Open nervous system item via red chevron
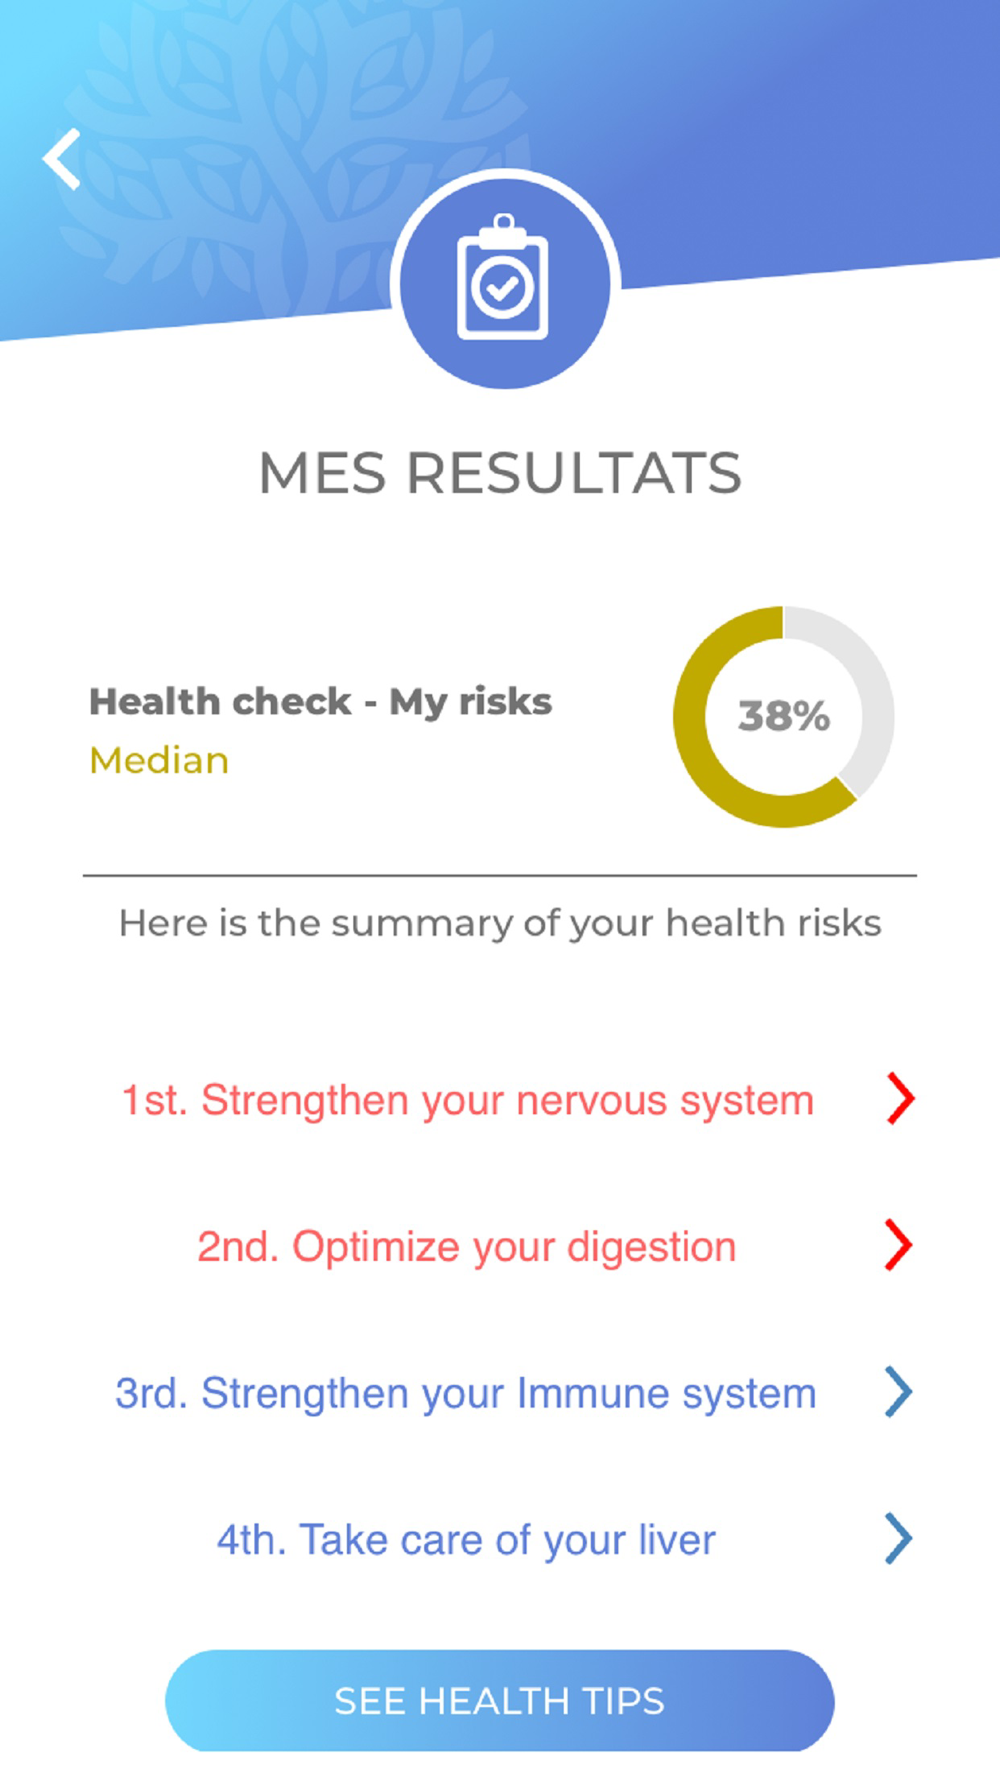 point(900,1099)
